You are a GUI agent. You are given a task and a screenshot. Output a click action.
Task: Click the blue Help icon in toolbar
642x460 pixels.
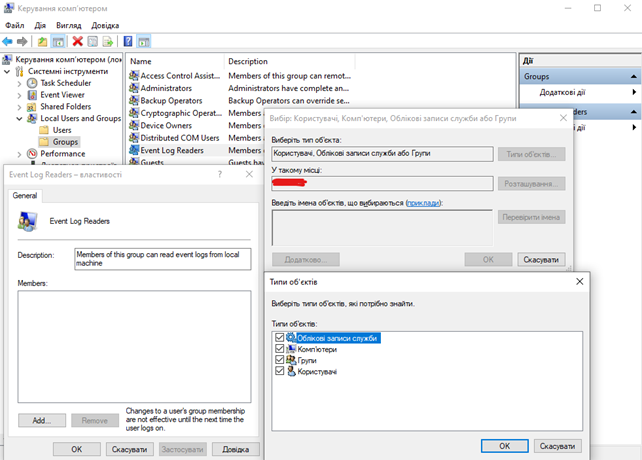coord(128,42)
